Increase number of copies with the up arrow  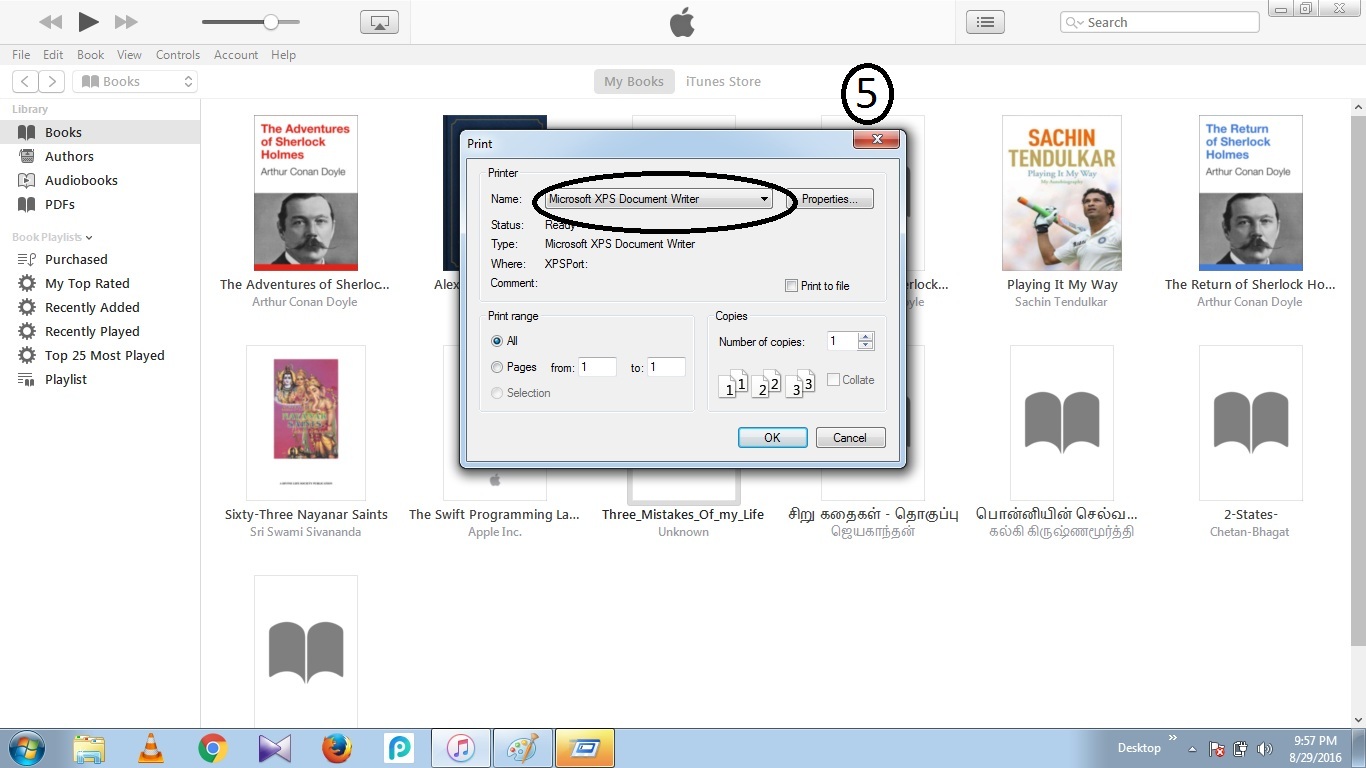866,336
